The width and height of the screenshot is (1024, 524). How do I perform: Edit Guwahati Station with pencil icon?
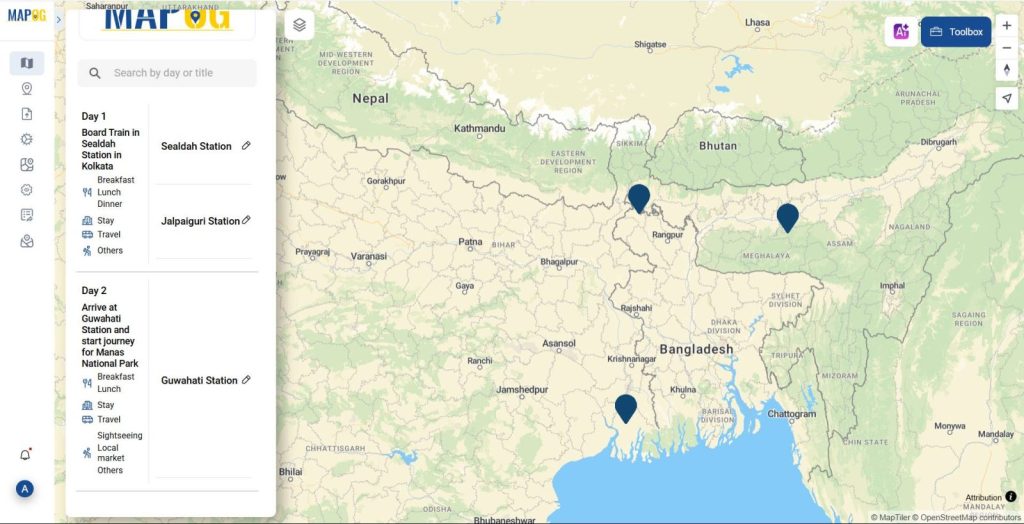(x=246, y=380)
